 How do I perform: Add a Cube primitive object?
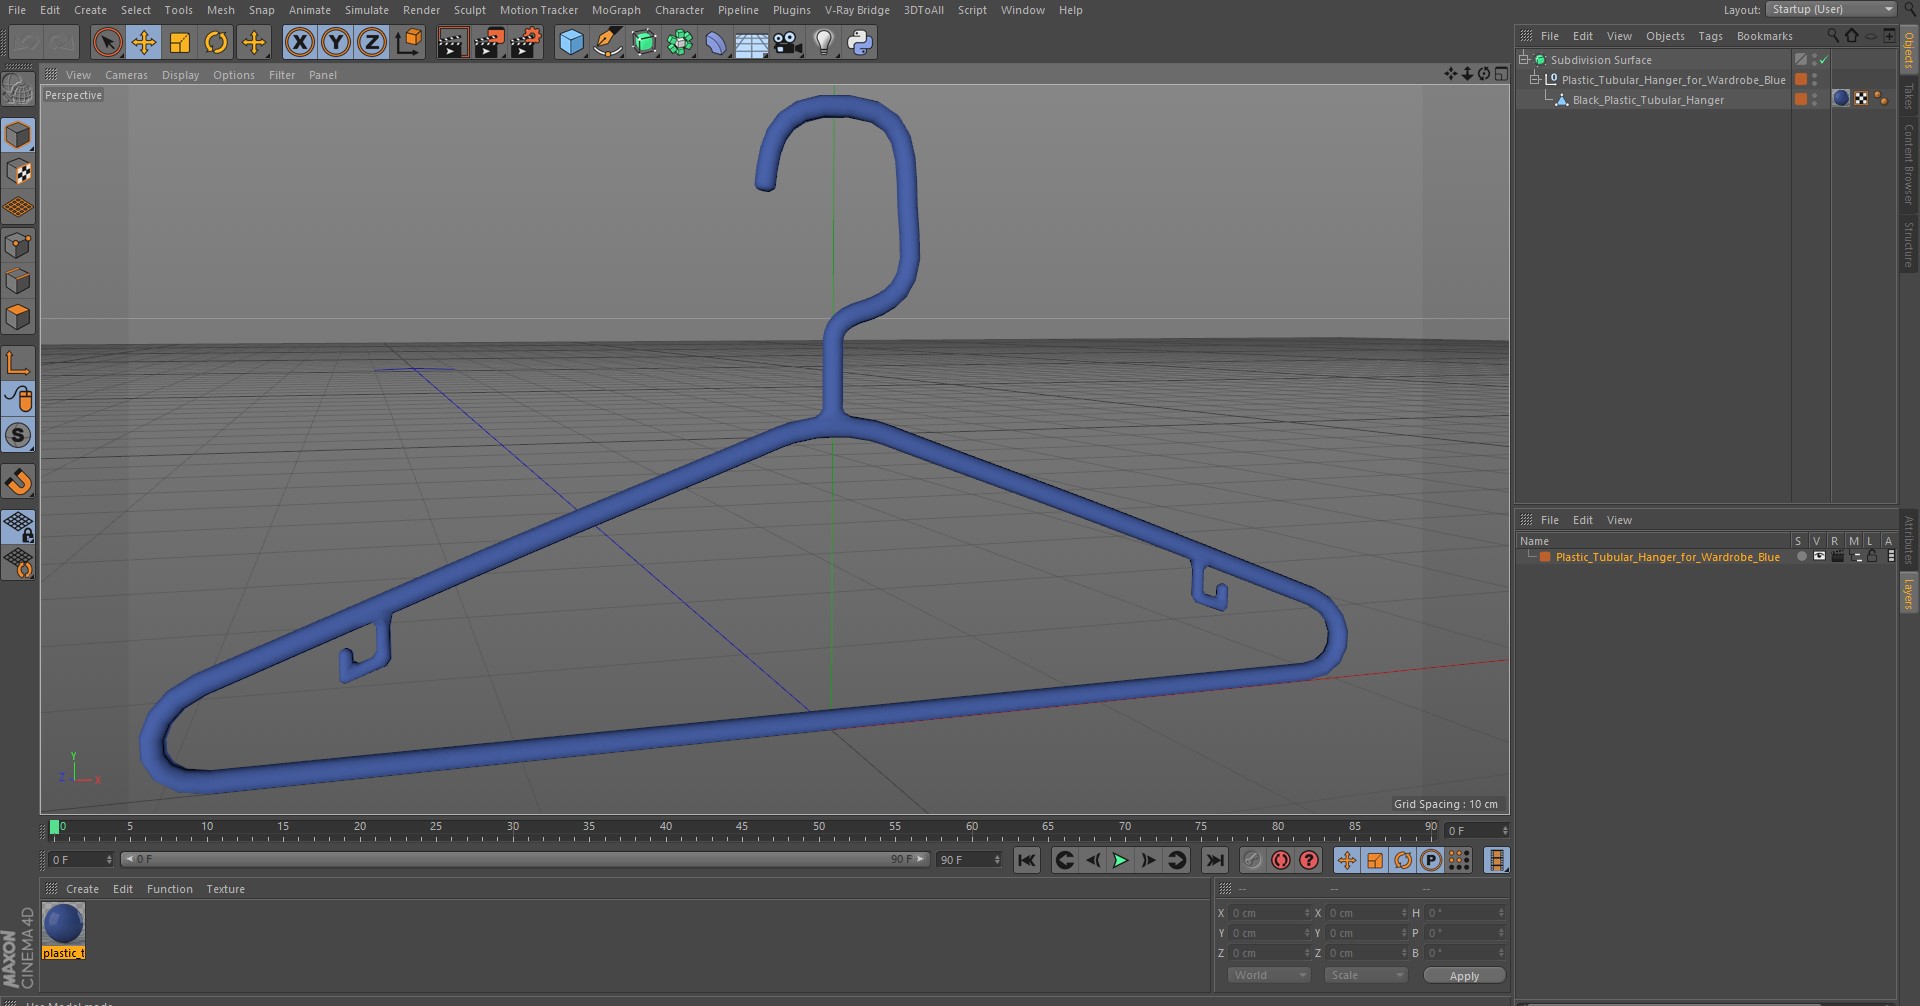coord(571,42)
